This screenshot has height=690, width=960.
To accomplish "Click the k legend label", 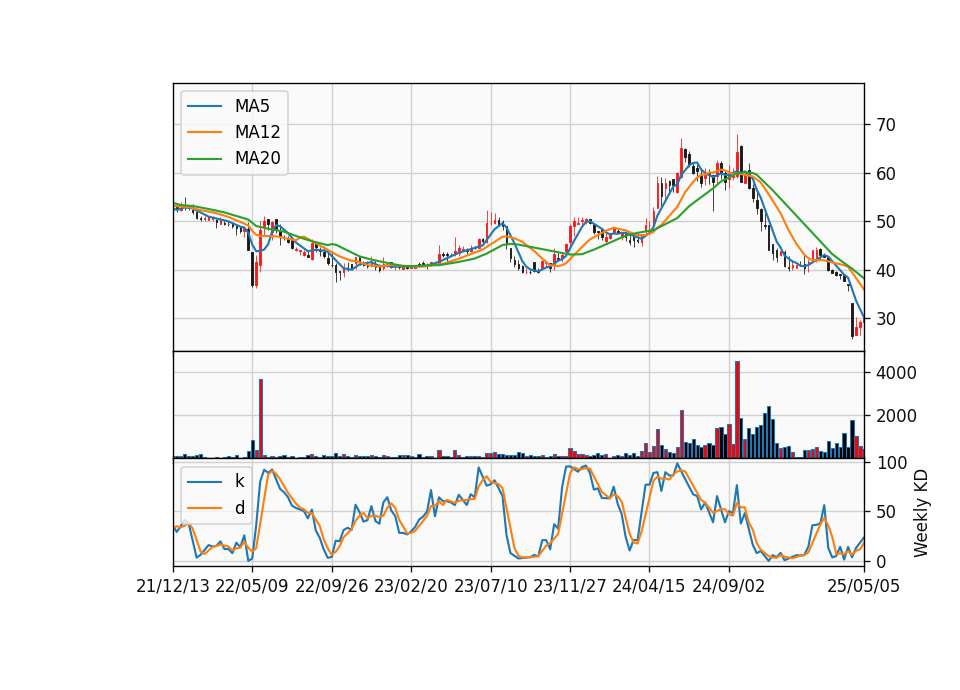I will [x=239, y=481].
